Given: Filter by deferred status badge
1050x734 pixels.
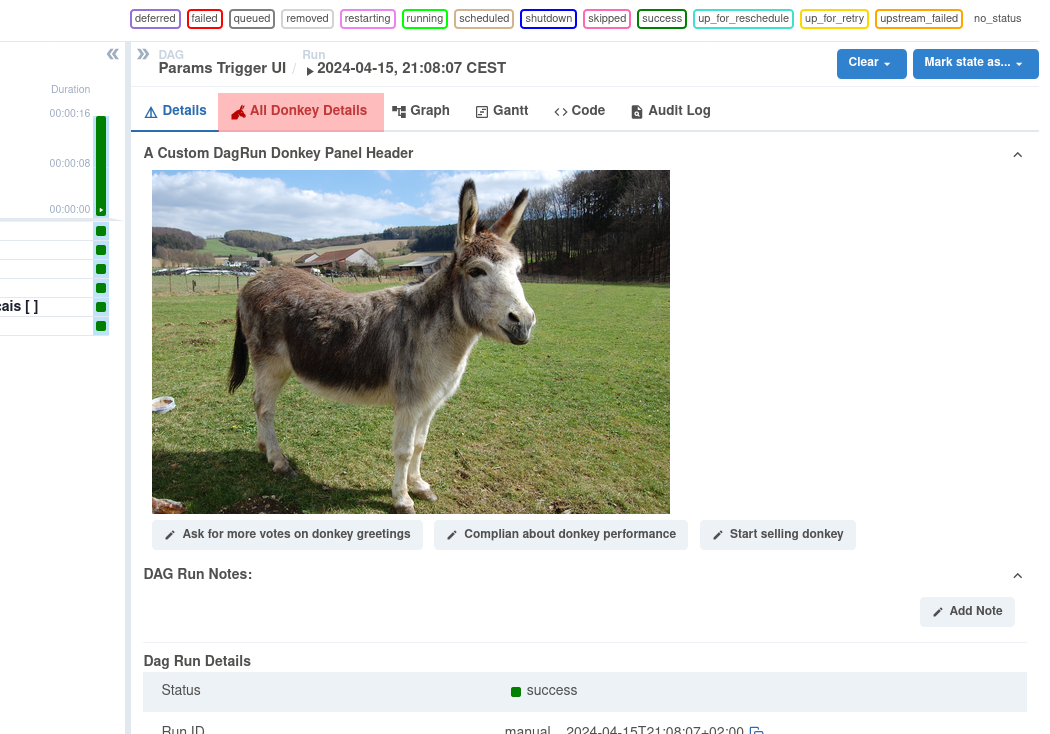Looking at the screenshot, I should tap(155, 19).
